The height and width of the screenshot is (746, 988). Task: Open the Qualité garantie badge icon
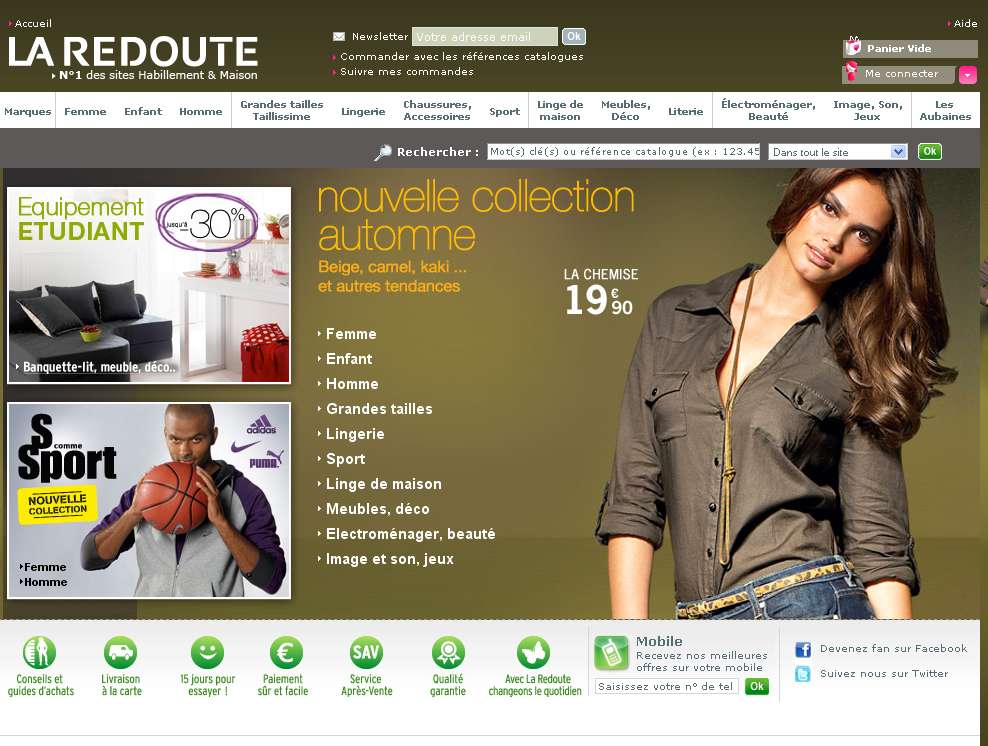click(x=448, y=653)
